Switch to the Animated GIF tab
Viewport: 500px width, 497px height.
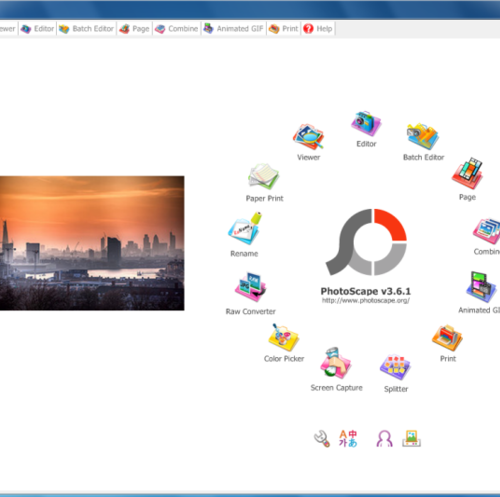click(x=234, y=29)
